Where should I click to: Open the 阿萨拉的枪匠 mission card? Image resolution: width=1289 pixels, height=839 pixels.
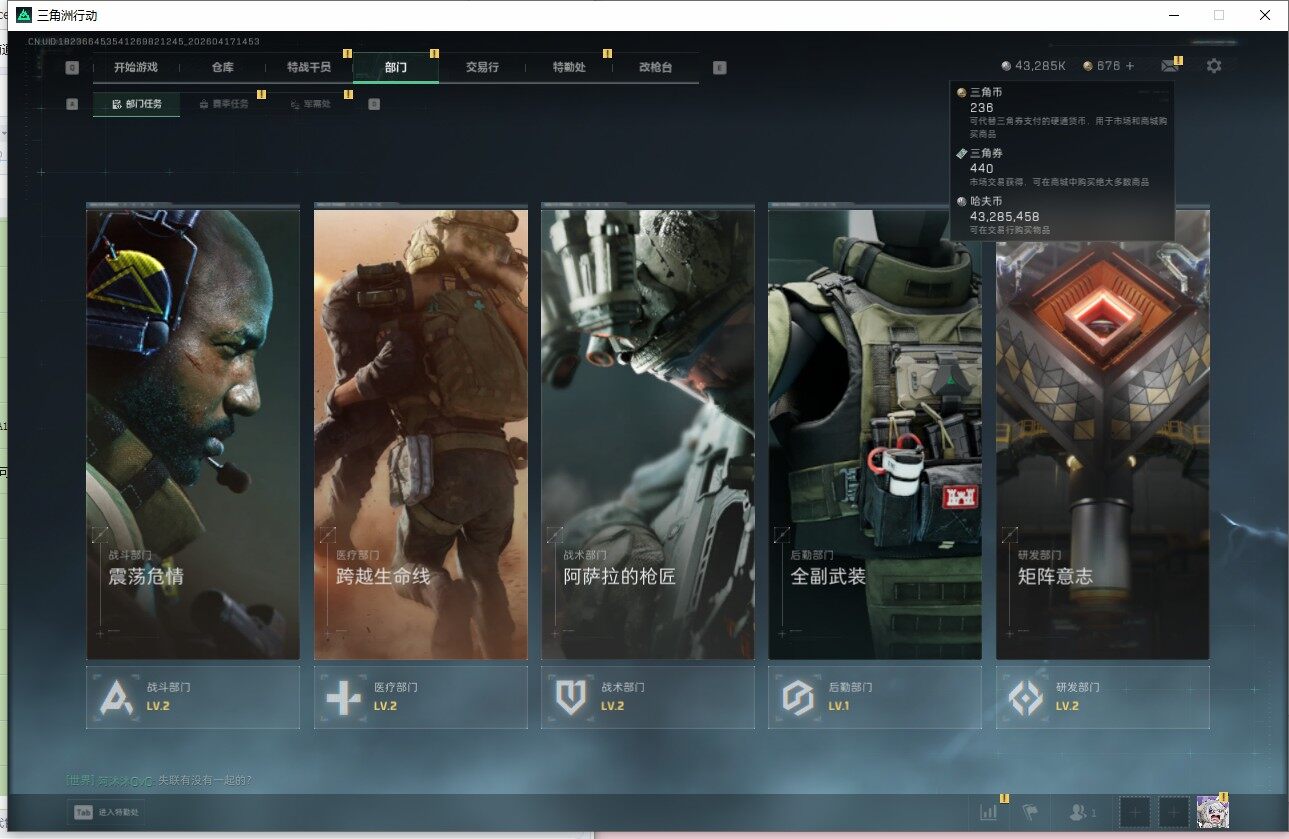click(648, 432)
